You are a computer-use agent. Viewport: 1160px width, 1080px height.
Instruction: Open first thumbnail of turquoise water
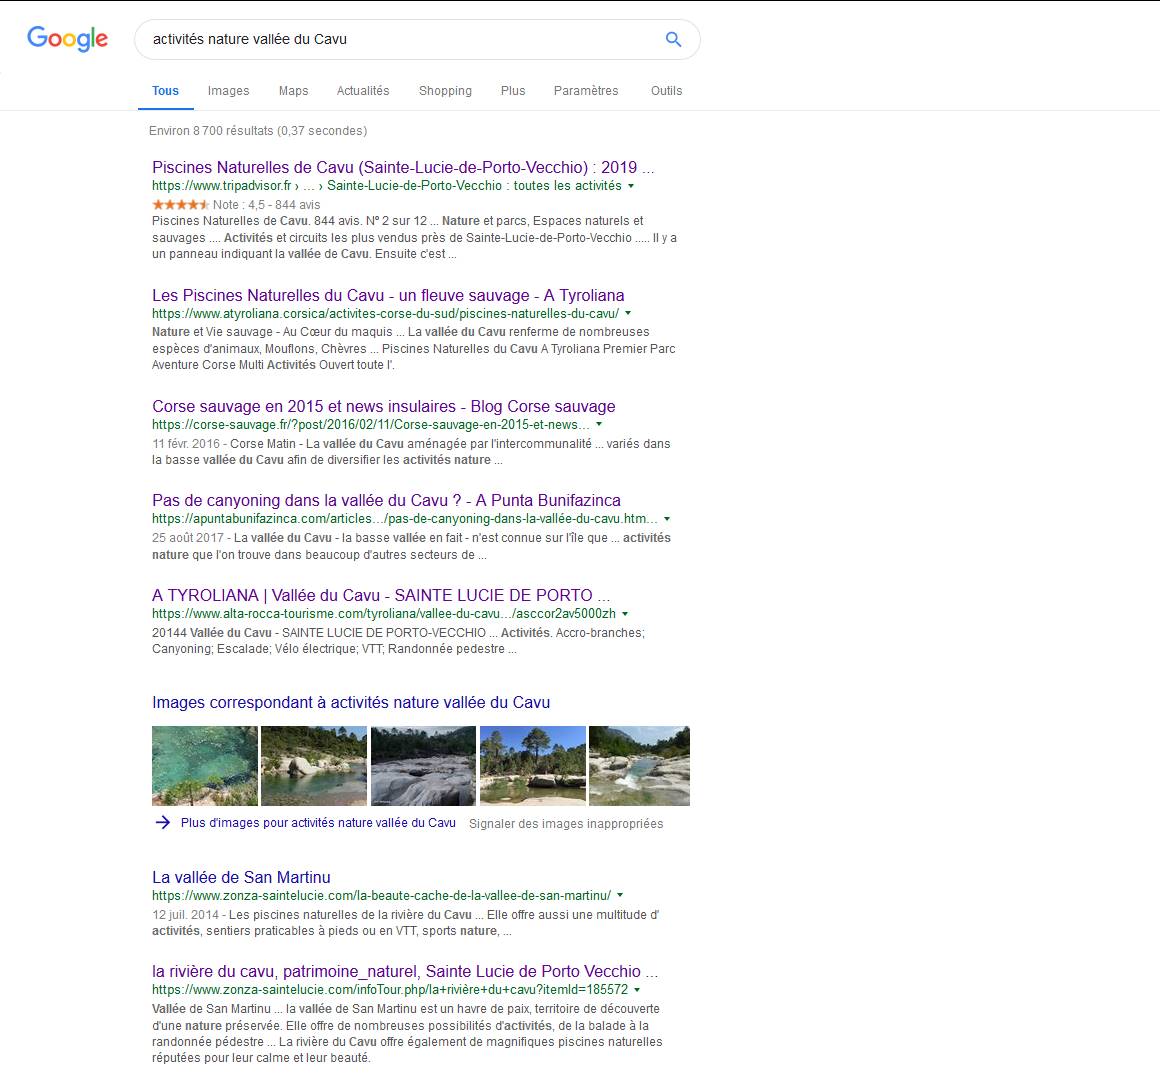tap(205, 766)
